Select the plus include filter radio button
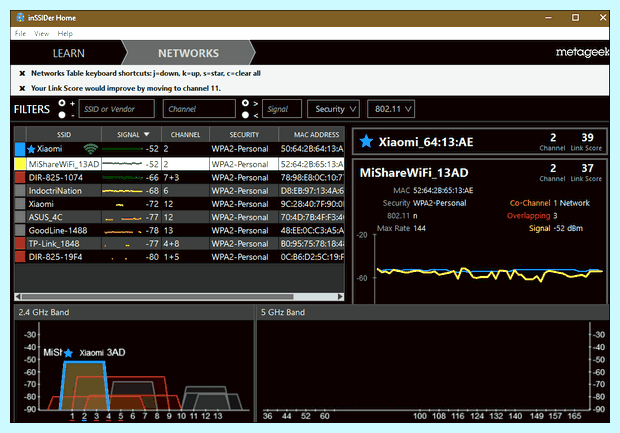Image resolution: width=620 pixels, height=433 pixels. [x=62, y=103]
